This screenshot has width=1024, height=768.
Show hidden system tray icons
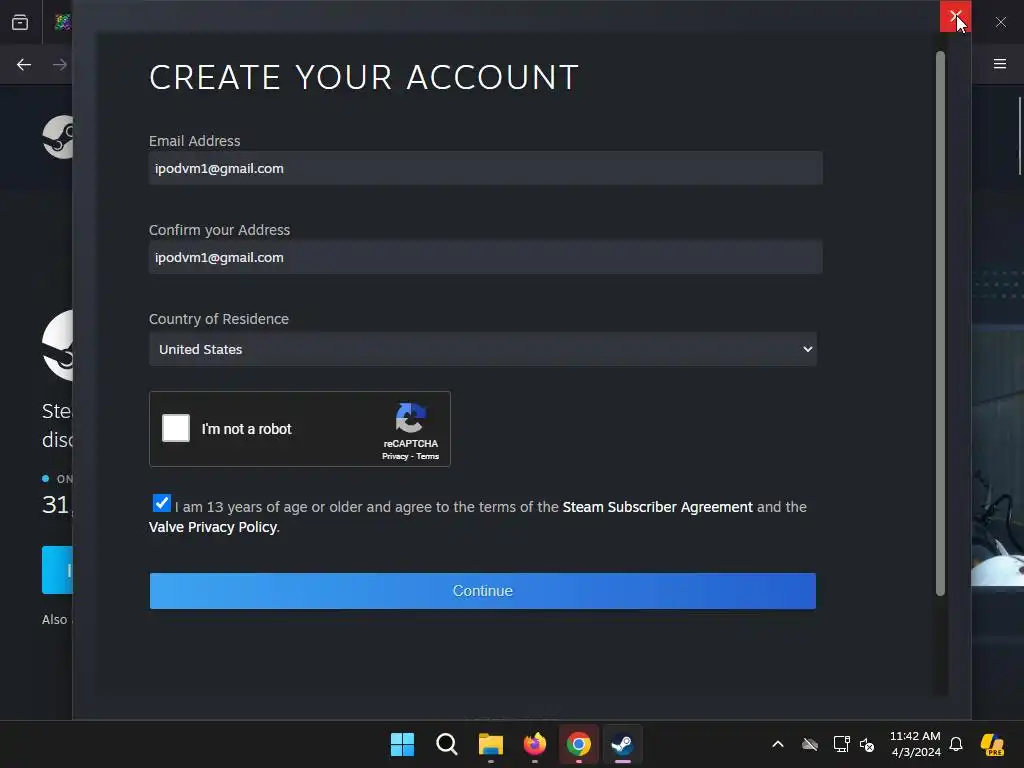coord(778,744)
